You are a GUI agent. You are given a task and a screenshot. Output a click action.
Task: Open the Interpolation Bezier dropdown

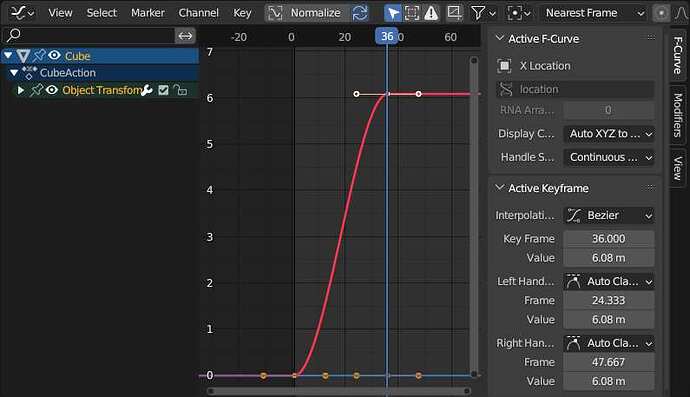(x=609, y=216)
